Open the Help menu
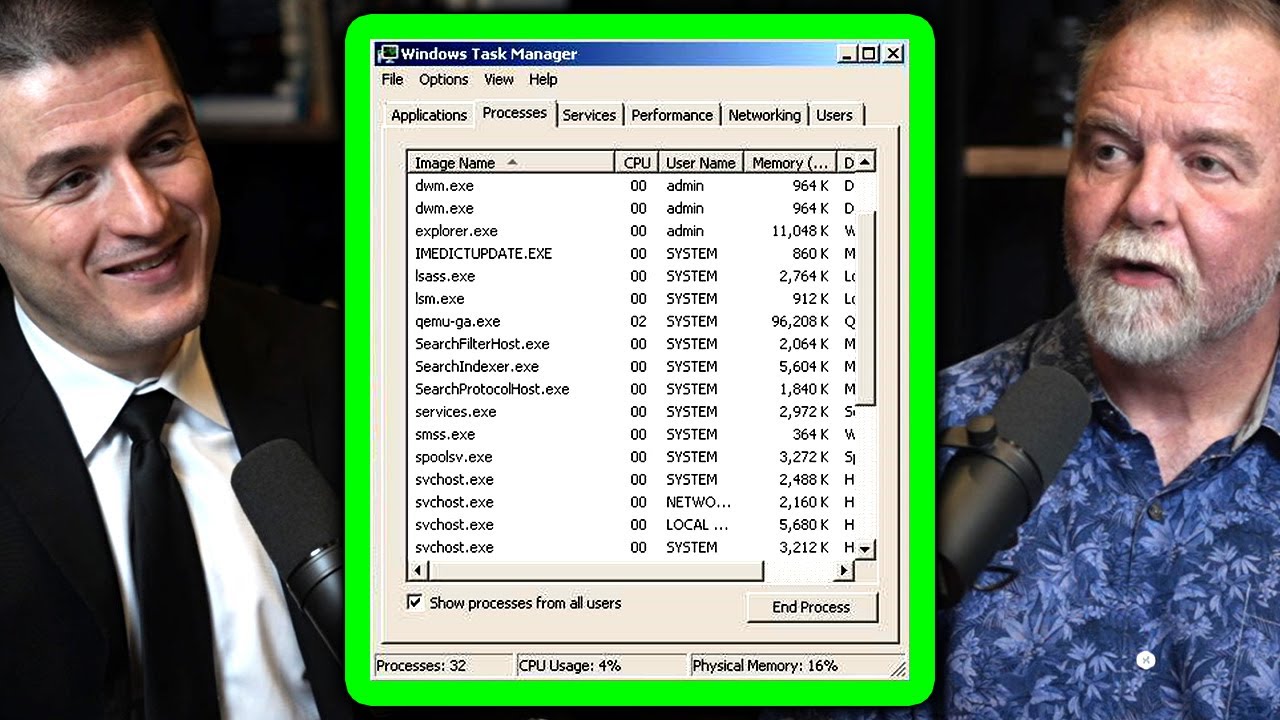The image size is (1280, 720). 543,79
